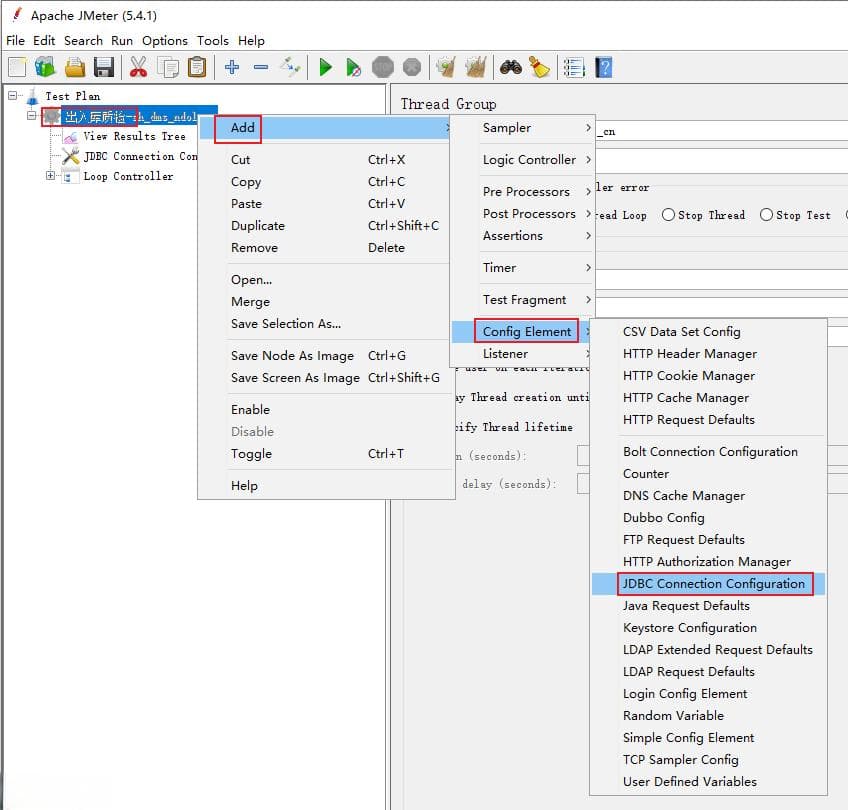
Task: Select Loop Controller tree node
Action: (128, 176)
